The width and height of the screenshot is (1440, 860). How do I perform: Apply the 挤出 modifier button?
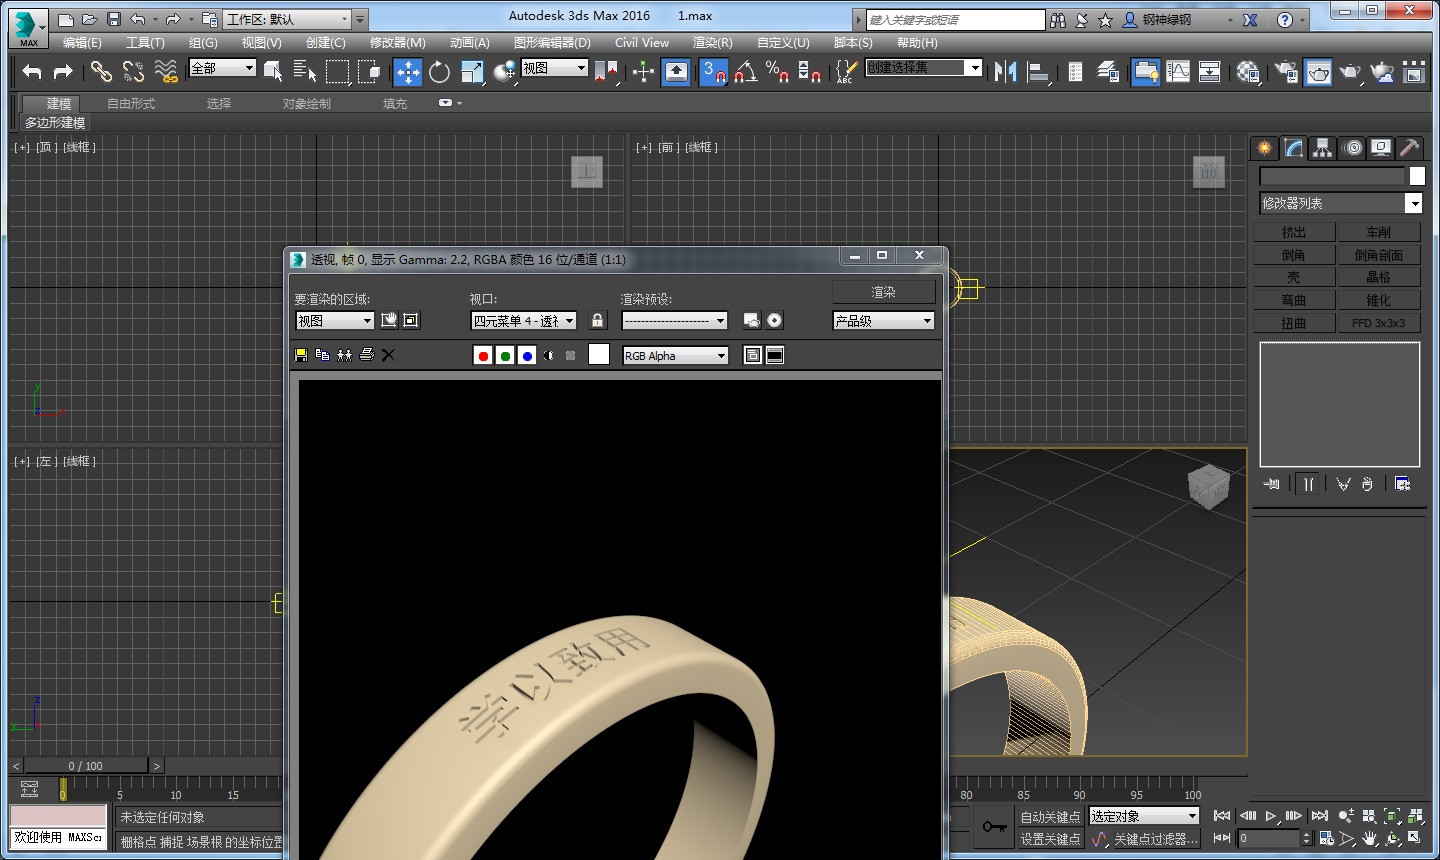point(1294,232)
